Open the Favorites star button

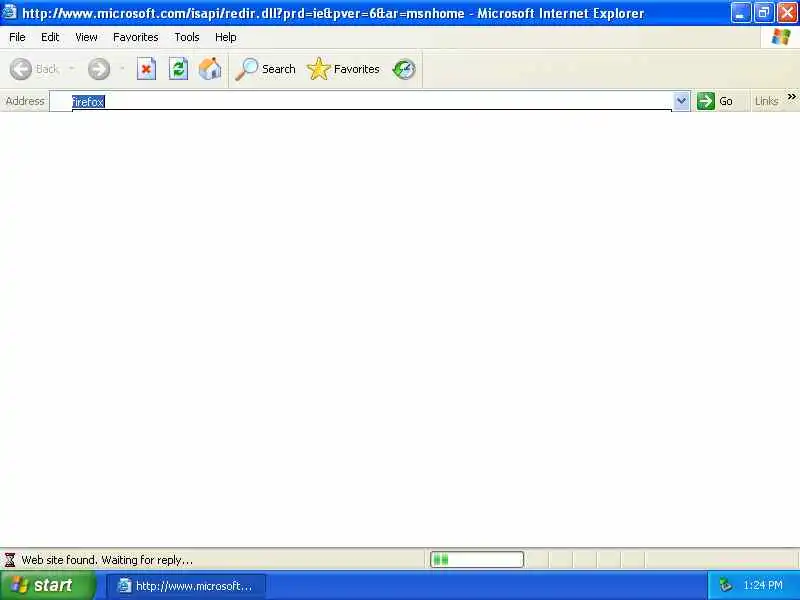[x=343, y=69]
